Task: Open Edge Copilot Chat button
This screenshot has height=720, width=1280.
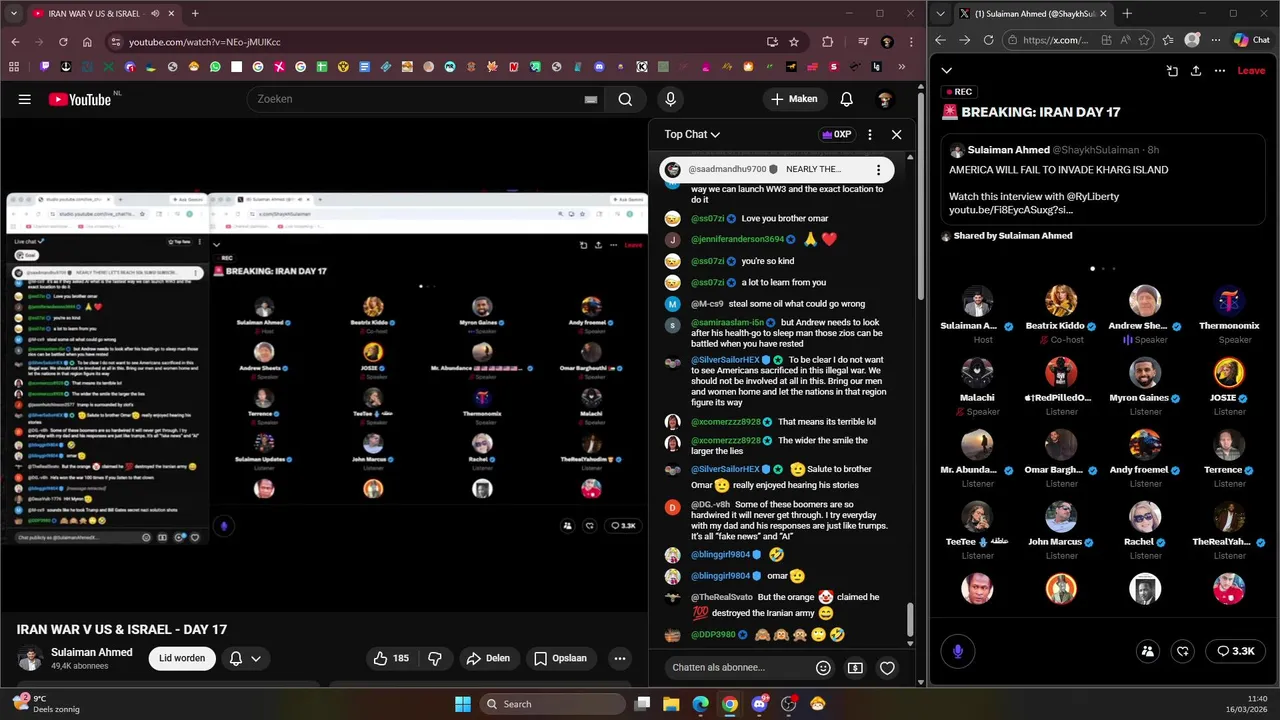Action: [1251, 40]
